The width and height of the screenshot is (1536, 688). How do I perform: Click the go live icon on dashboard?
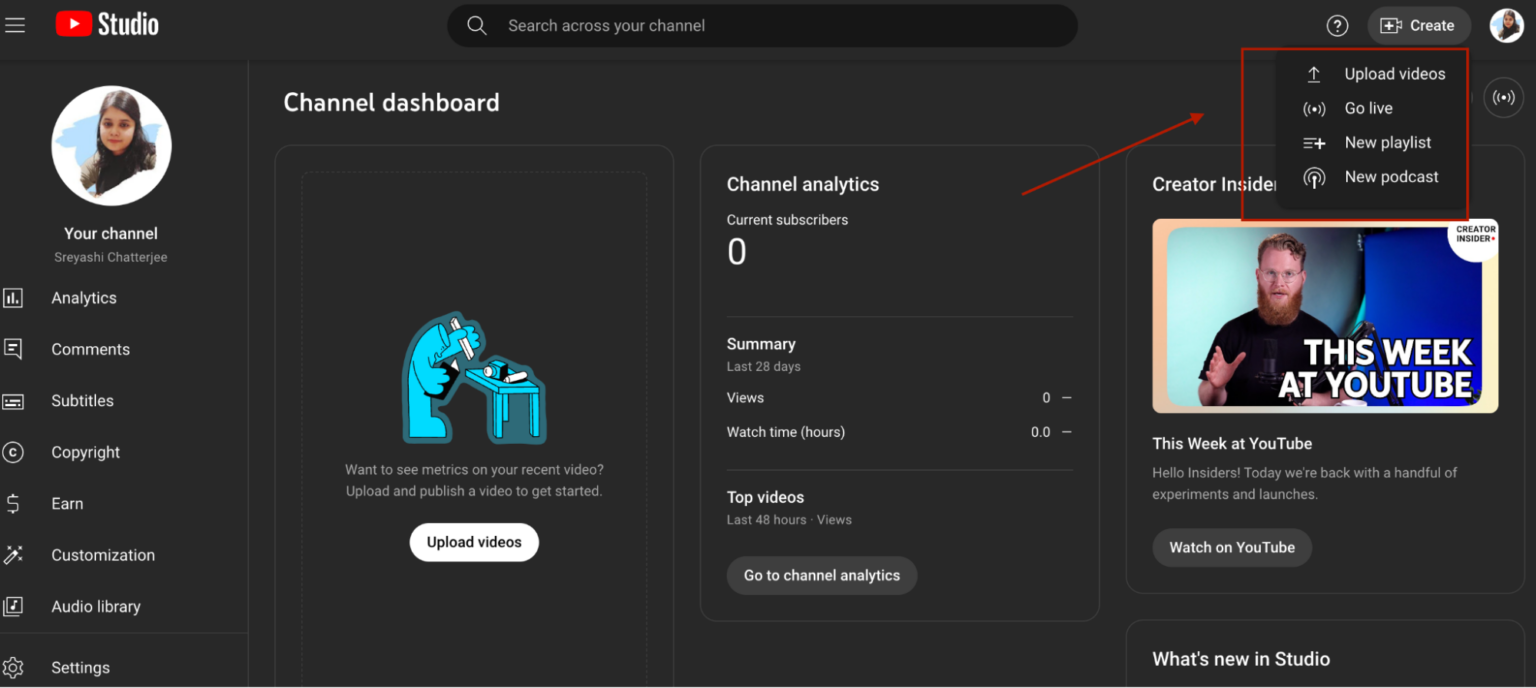click(1502, 98)
